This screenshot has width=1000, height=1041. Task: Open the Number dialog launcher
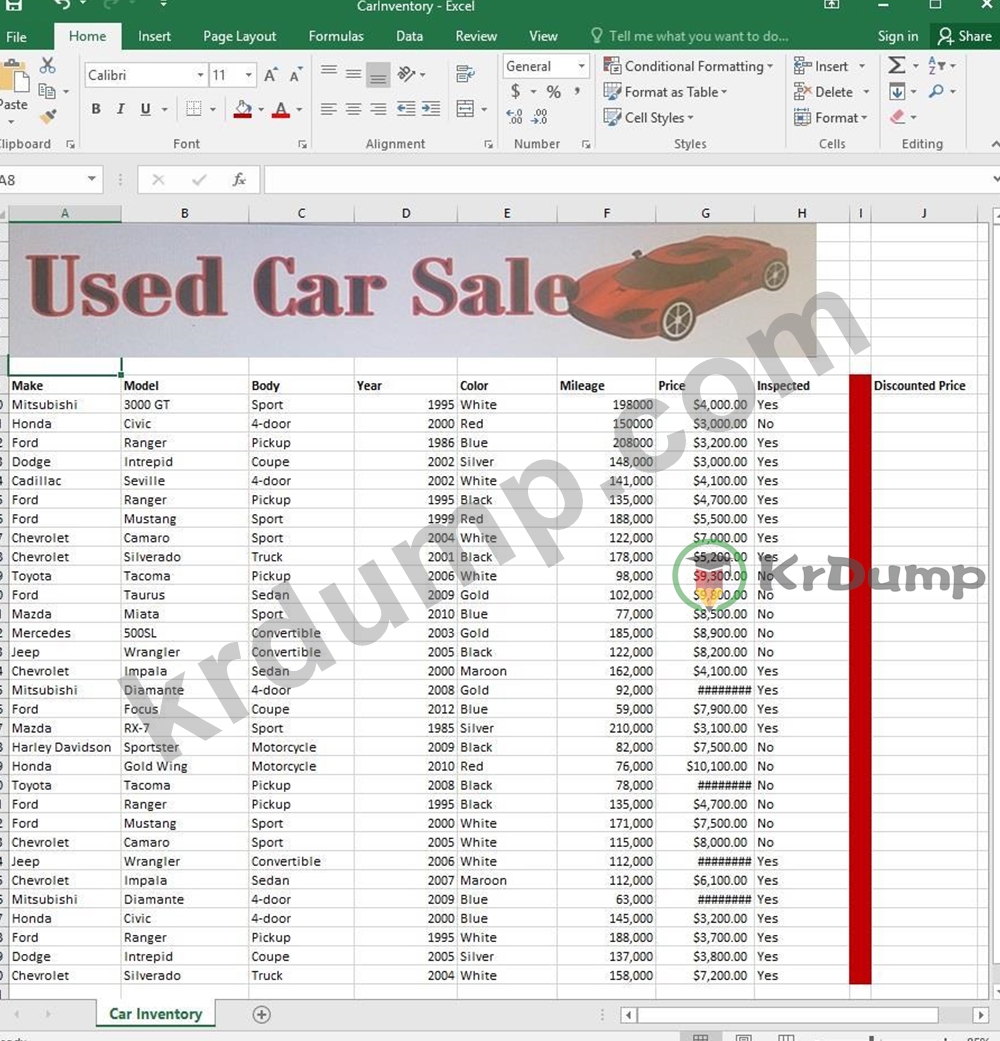point(586,144)
